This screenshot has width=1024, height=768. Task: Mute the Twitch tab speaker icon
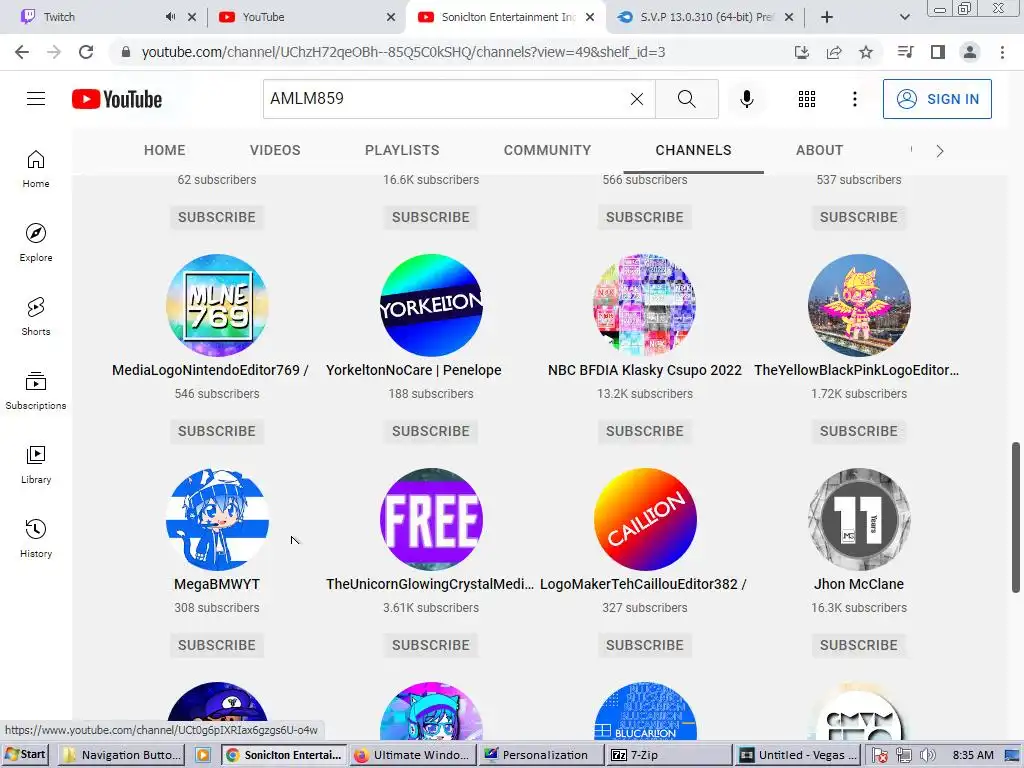(x=170, y=17)
